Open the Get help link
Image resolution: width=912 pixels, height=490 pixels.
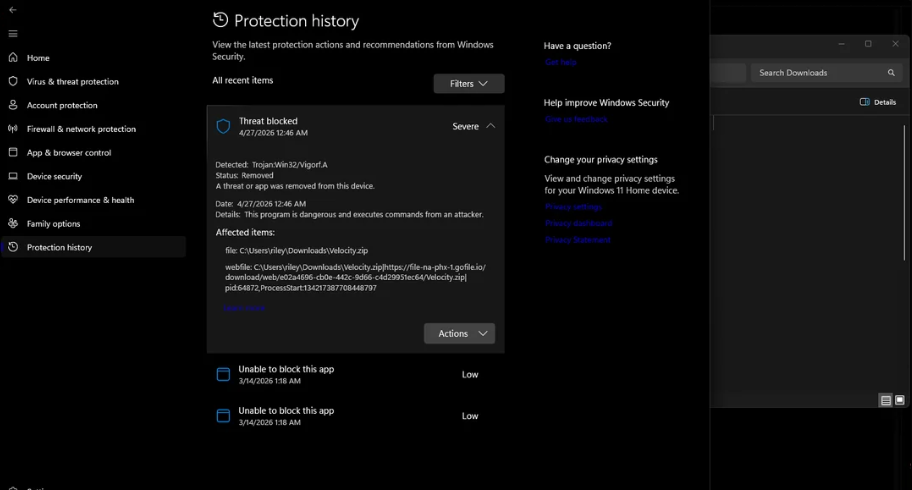(560, 62)
